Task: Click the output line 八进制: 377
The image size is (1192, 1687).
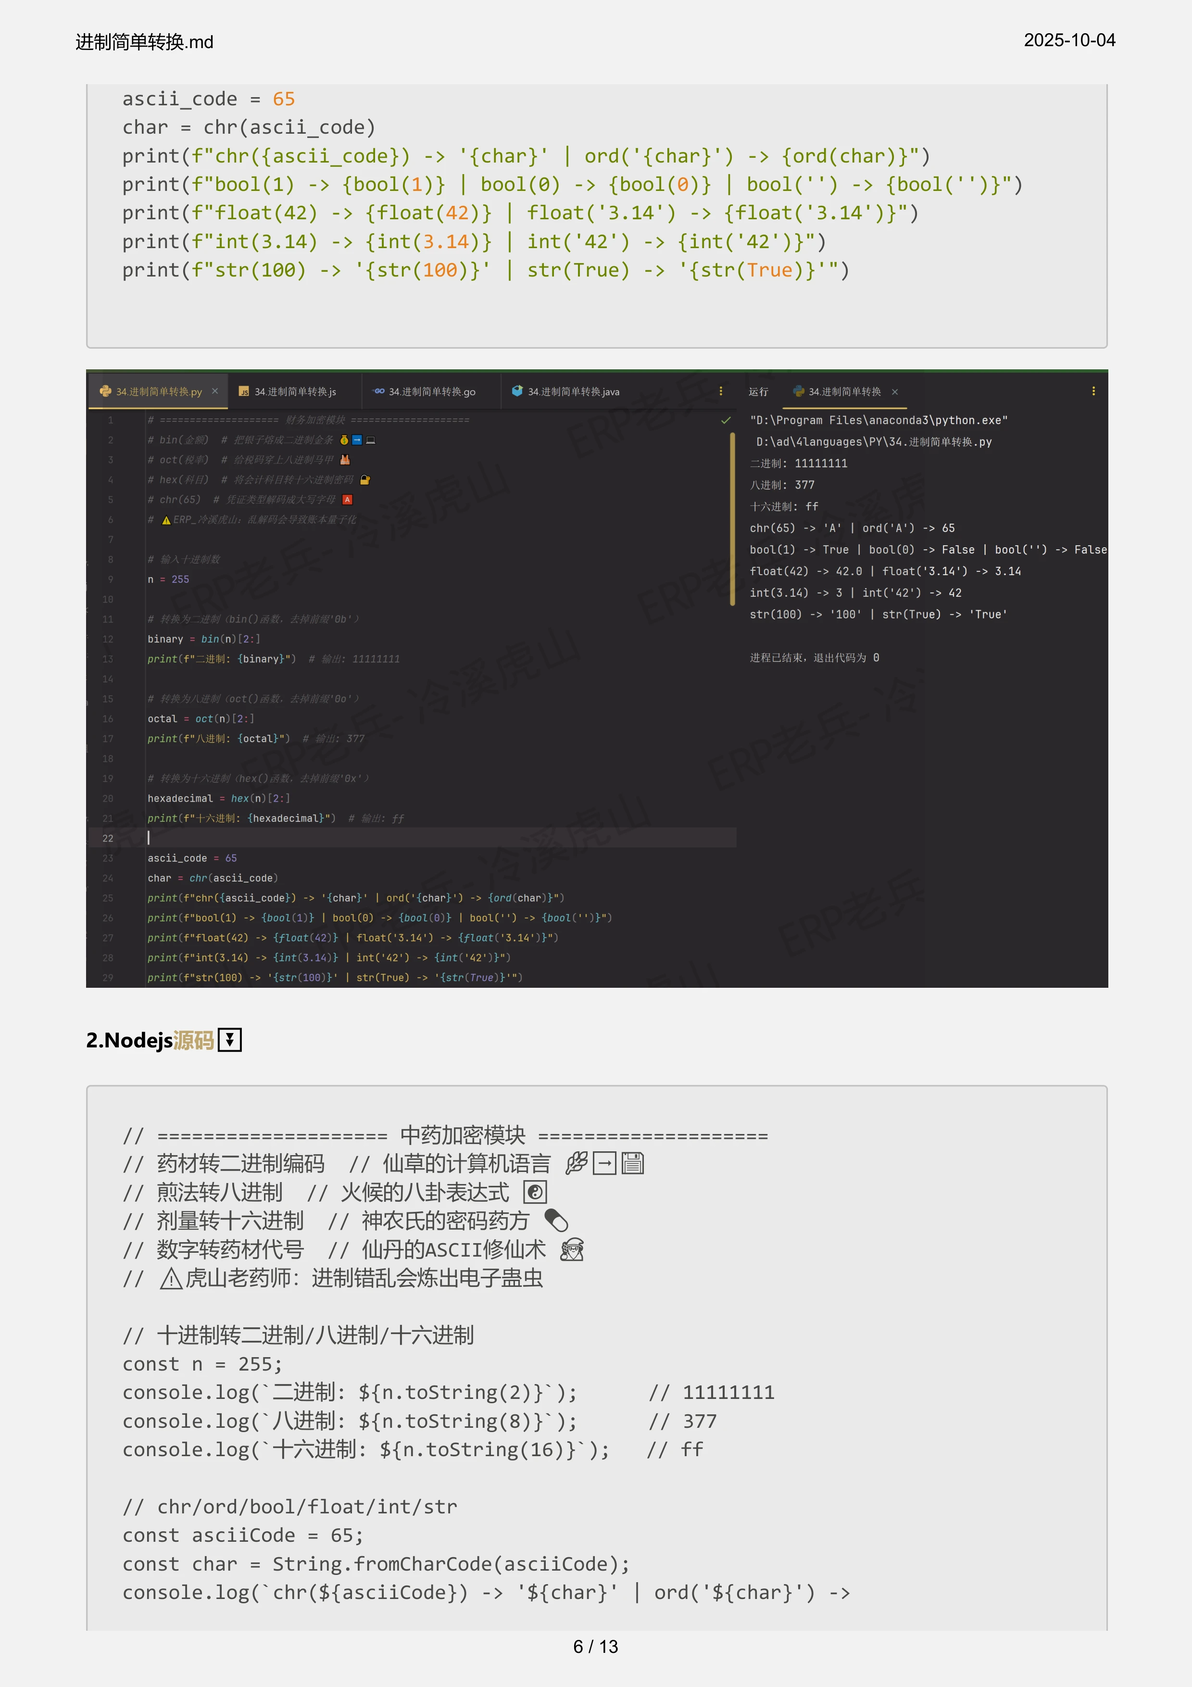Action: [x=782, y=485]
